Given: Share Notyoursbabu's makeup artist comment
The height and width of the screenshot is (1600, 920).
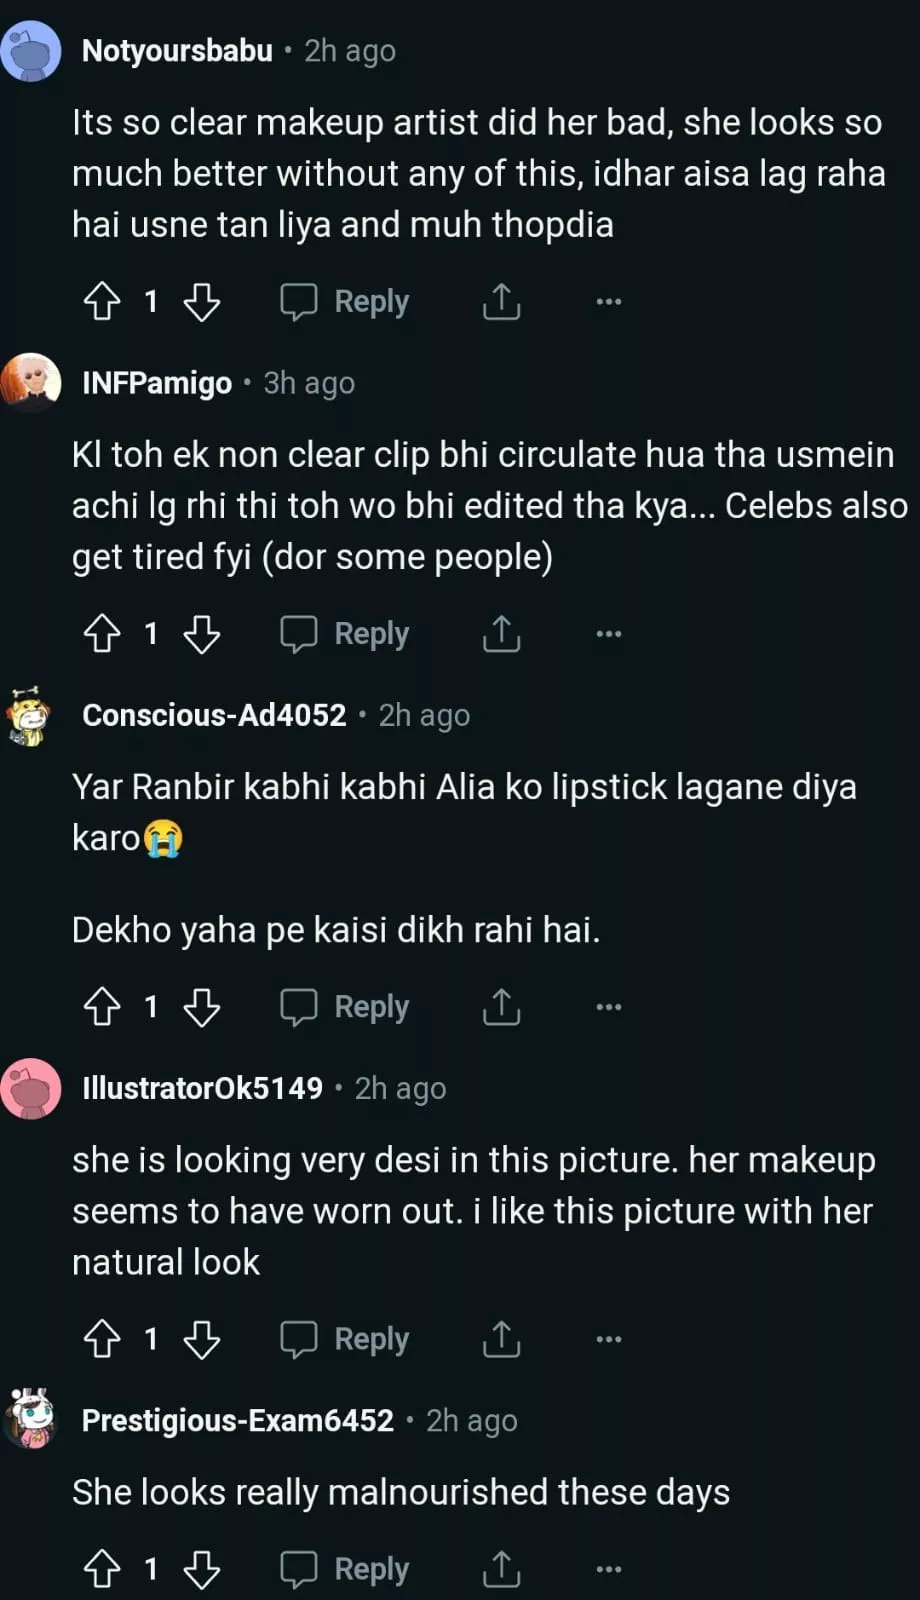Looking at the screenshot, I should 501,301.
